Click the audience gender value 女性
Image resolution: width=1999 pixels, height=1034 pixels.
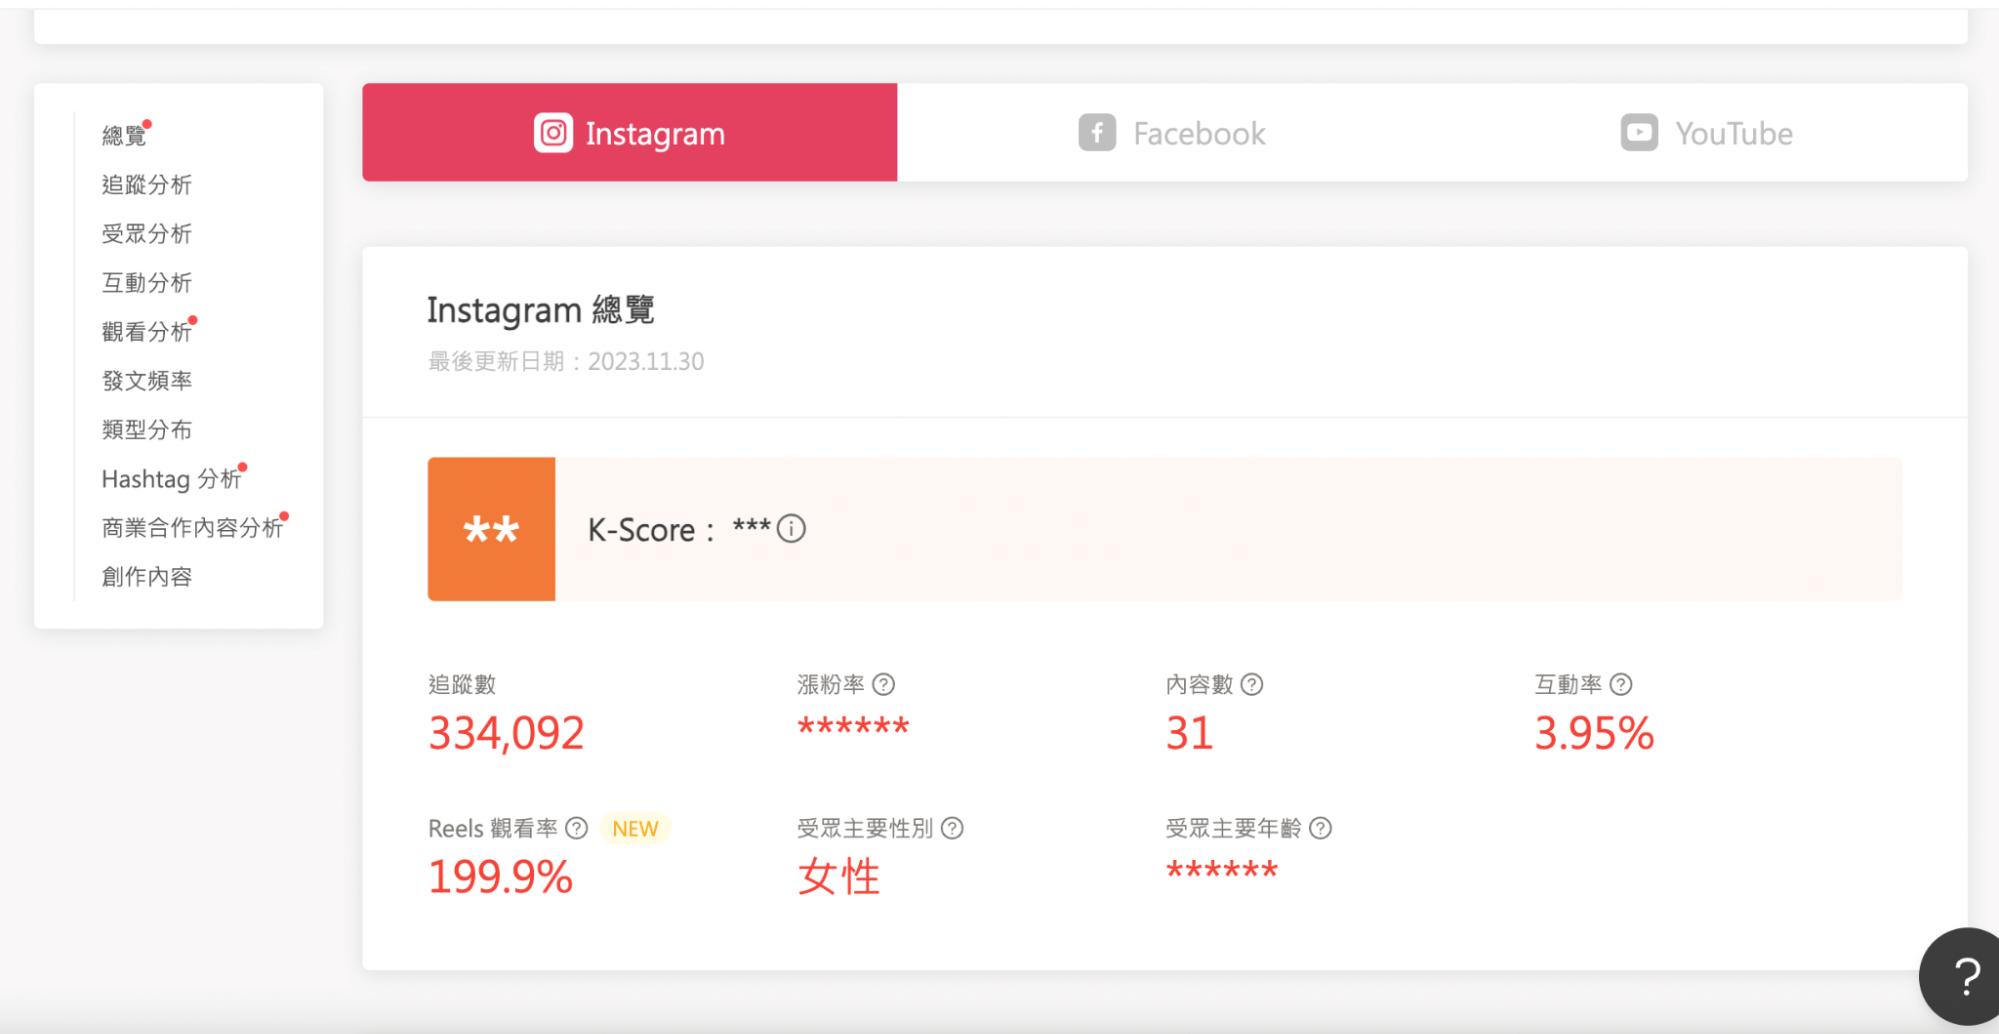point(838,877)
